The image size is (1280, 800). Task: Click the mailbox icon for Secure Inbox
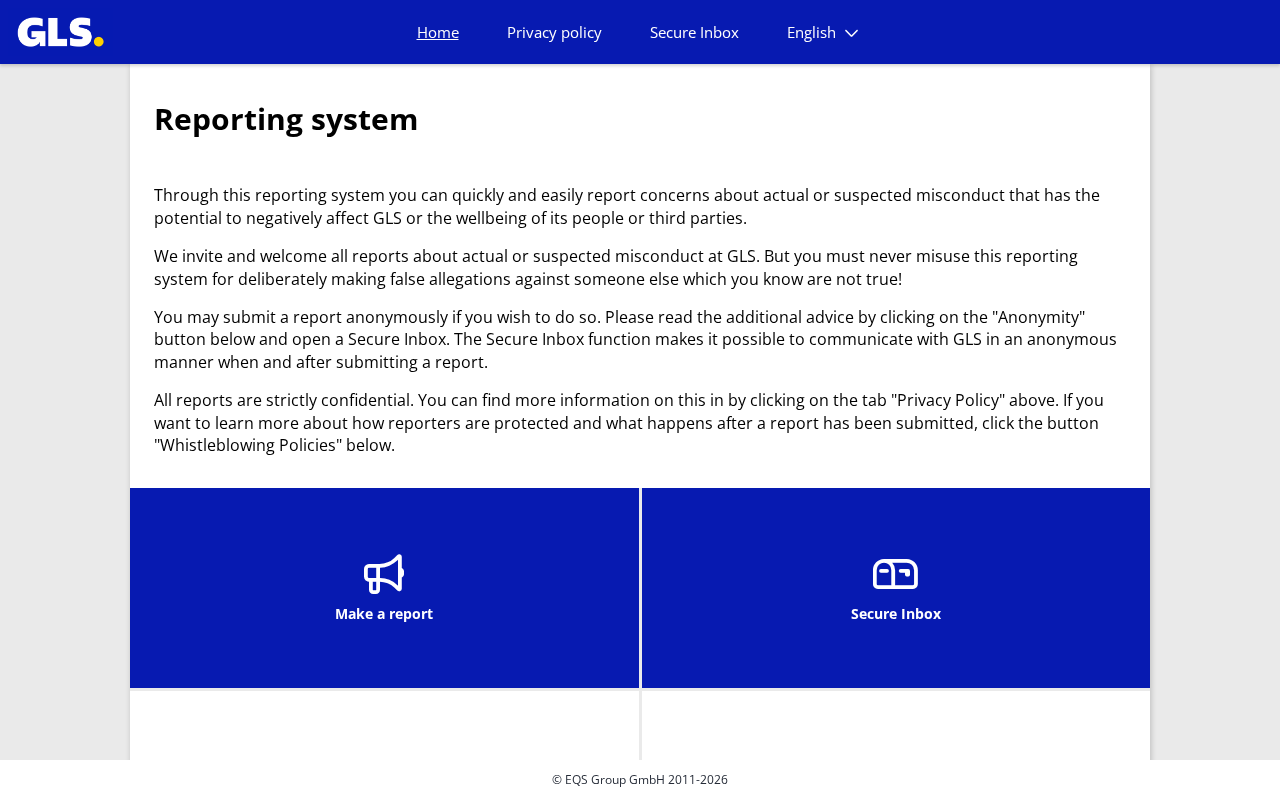coord(896,574)
